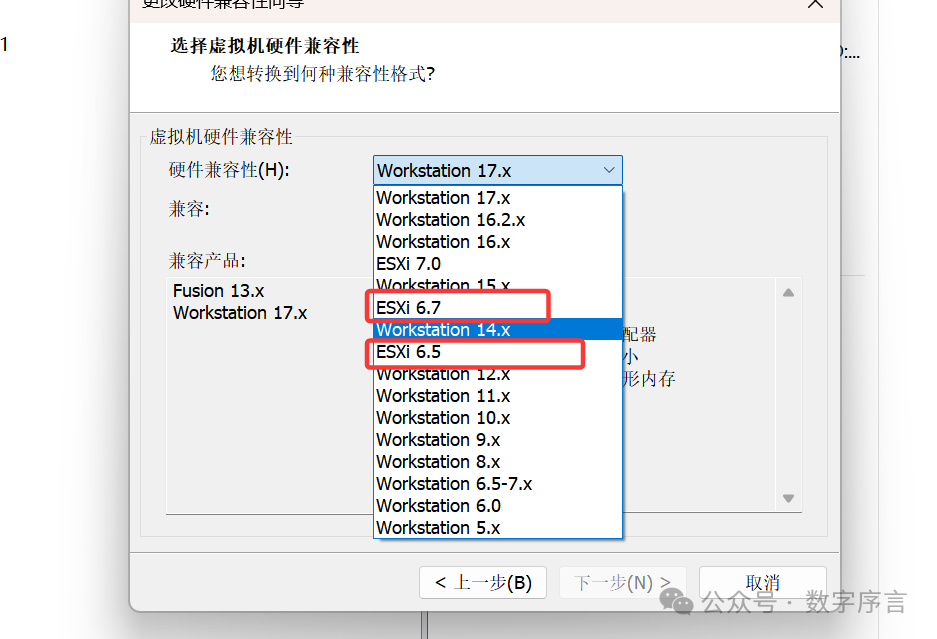
Task: Click scroll up arrow in compatible products list
Action: tap(788, 292)
